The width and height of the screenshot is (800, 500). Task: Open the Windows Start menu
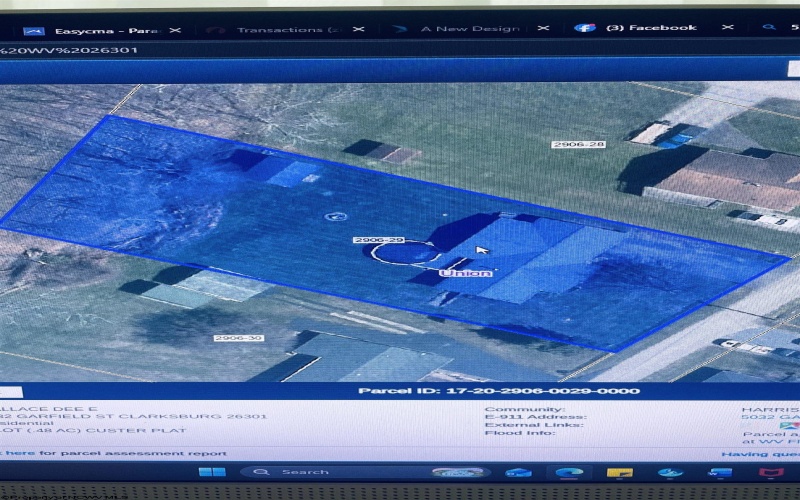[x=212, y=471]
